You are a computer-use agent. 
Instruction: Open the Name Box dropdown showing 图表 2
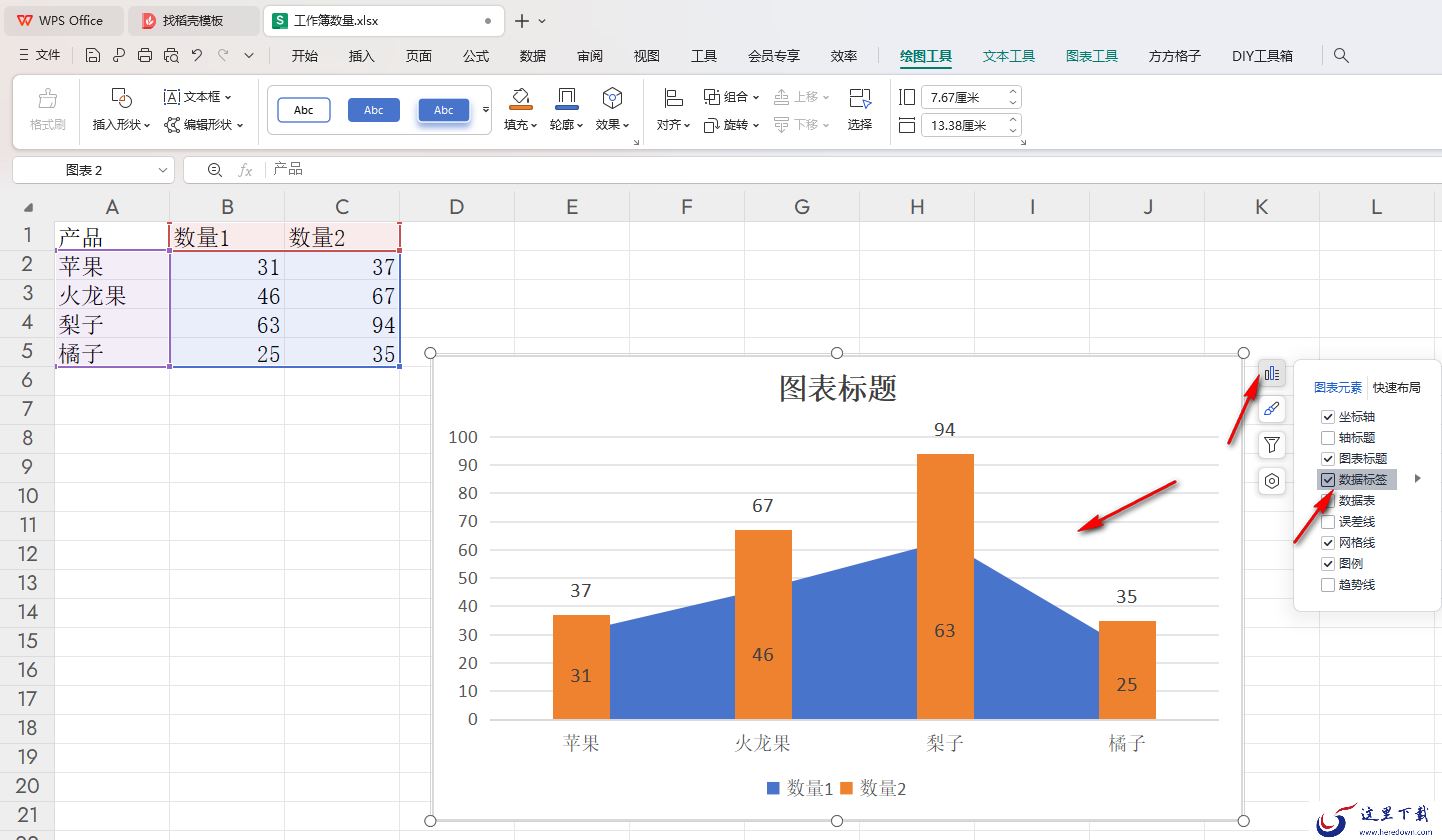[x=164, y=170]
